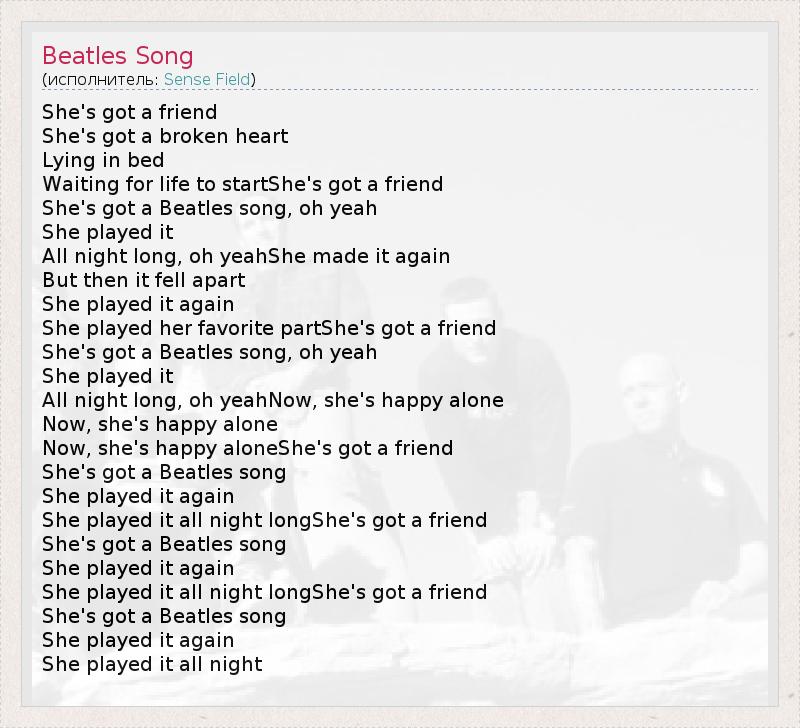800x728 pixels.
Task: Click the "Lying in bed" lyric line
Action: tap(103, 160)
